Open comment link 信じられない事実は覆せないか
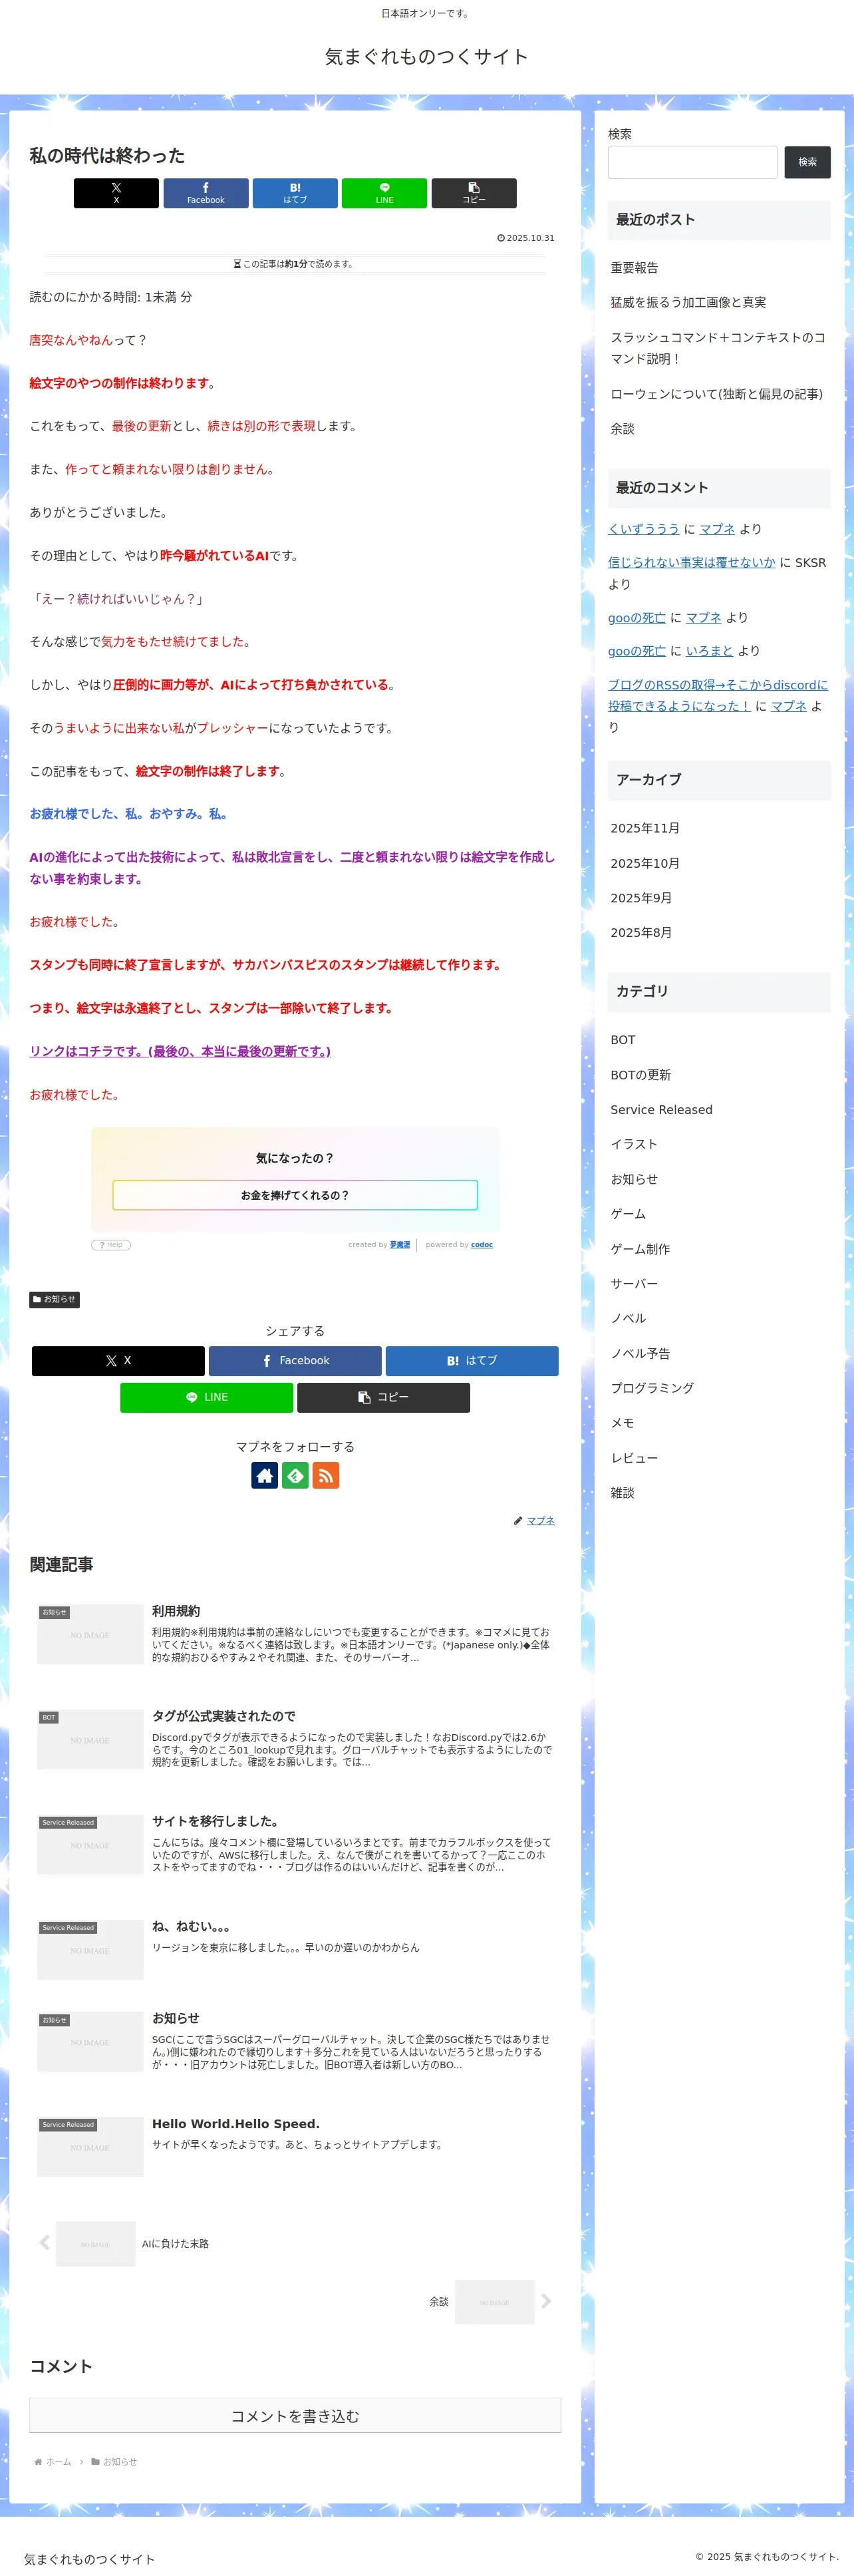Image resolution: width=854 pixels, height=2576 pixels. point(691,562)
